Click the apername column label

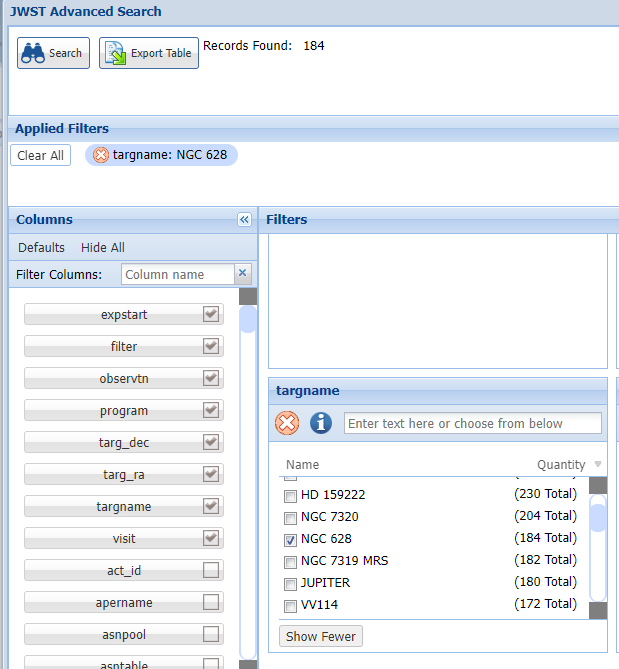coord(124,602)
